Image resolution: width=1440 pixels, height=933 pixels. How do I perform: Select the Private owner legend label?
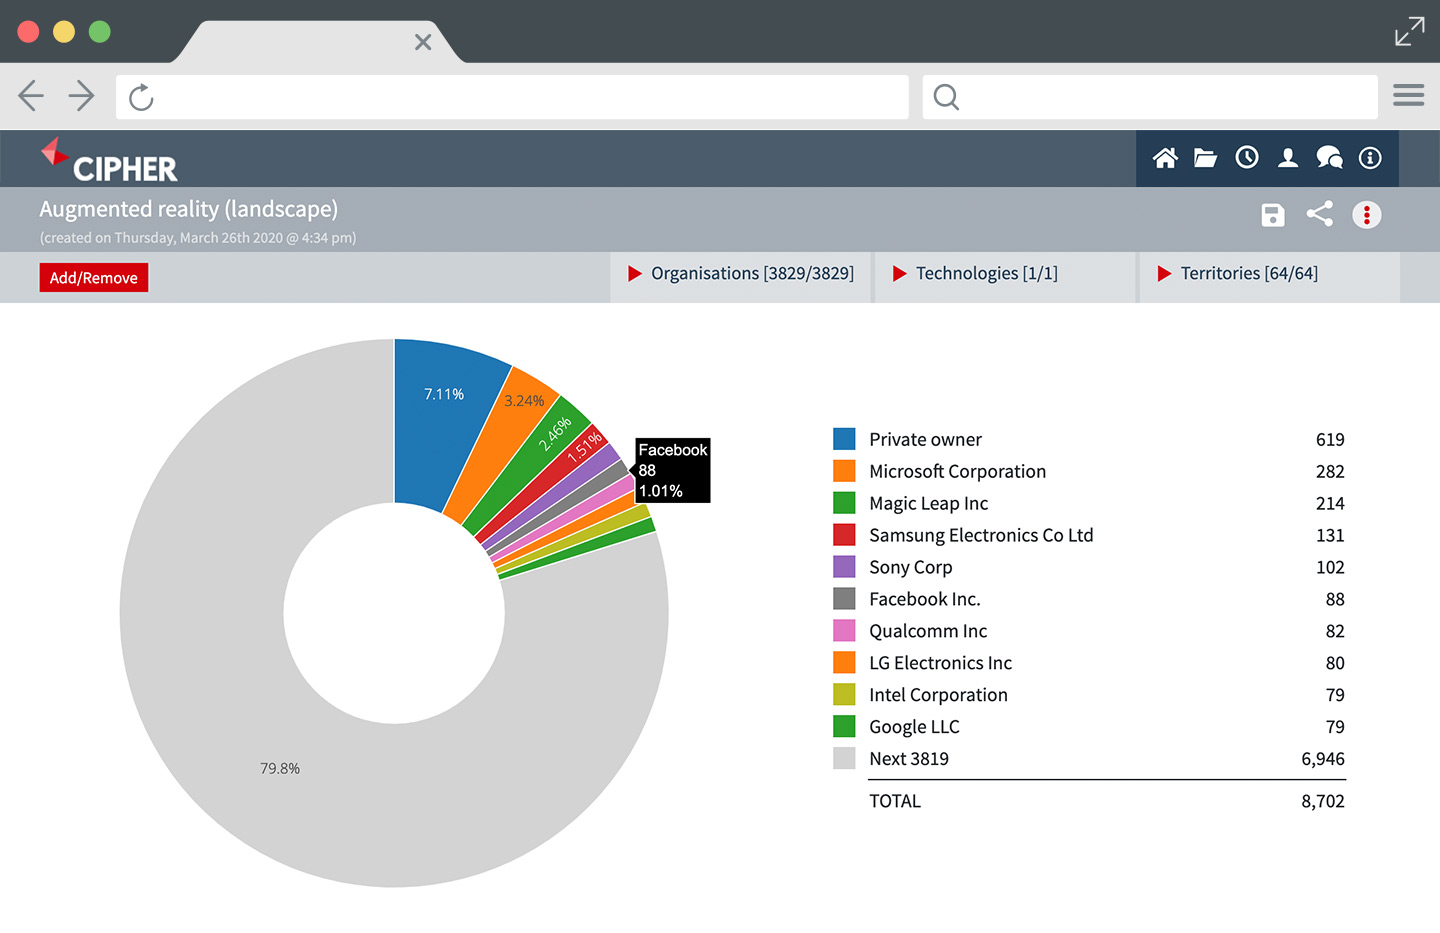pyautogui.click(x=925, y=440)
